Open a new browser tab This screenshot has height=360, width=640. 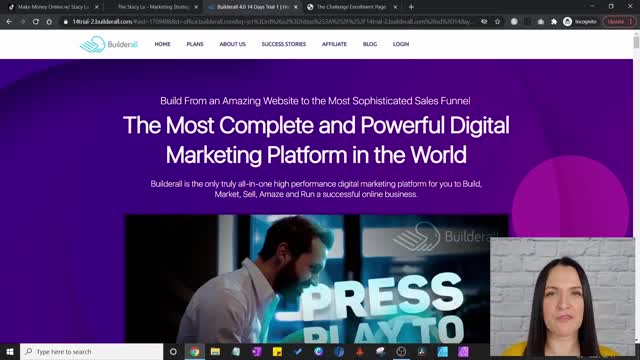tap(411, 7)
